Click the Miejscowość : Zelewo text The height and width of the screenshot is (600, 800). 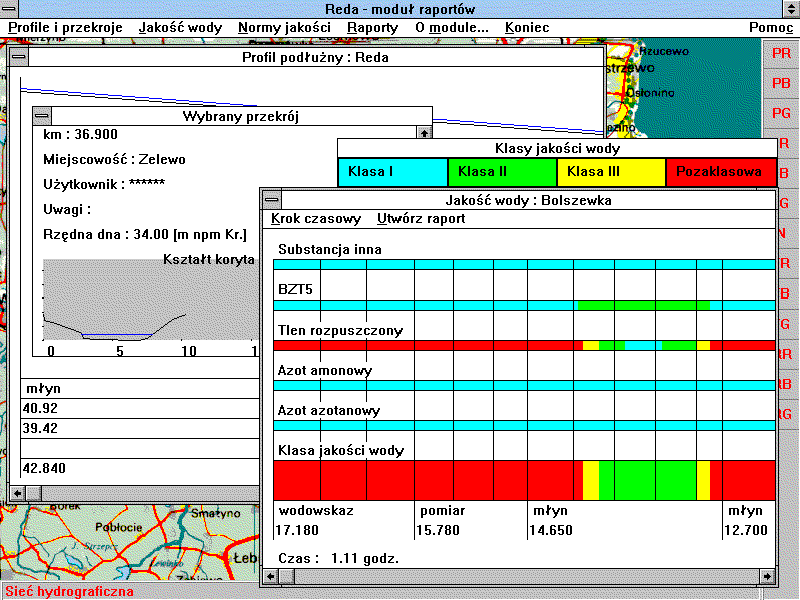click(x=114, y=160)
